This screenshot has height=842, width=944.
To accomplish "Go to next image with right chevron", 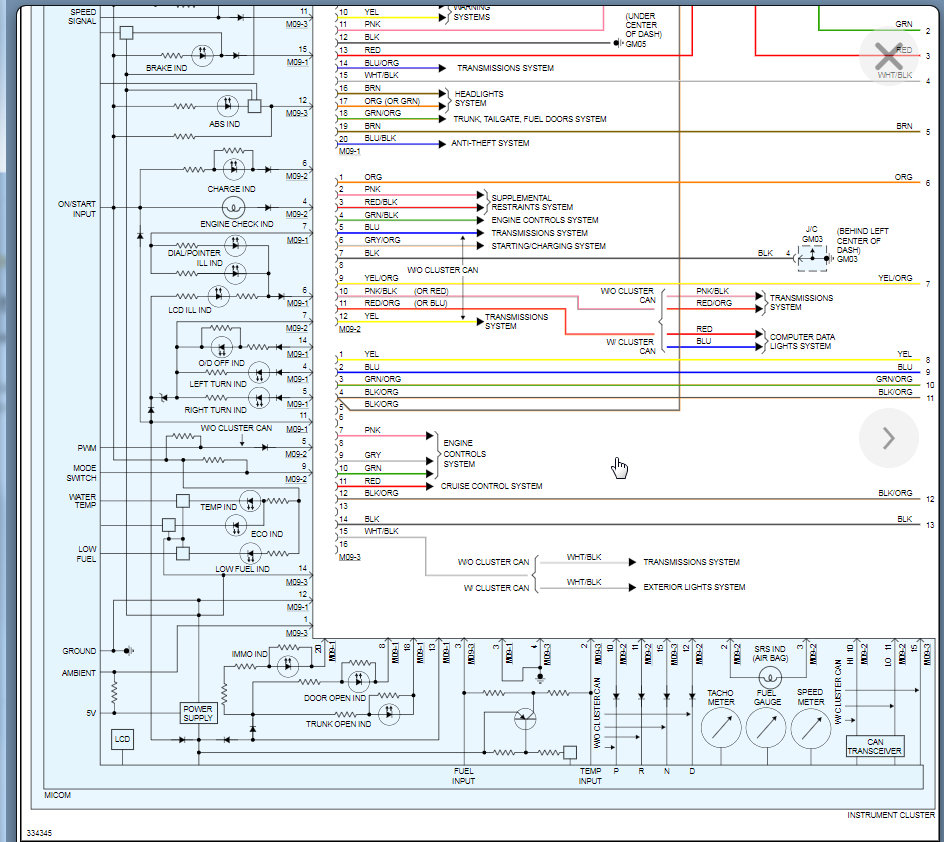I will coord(889,438).
